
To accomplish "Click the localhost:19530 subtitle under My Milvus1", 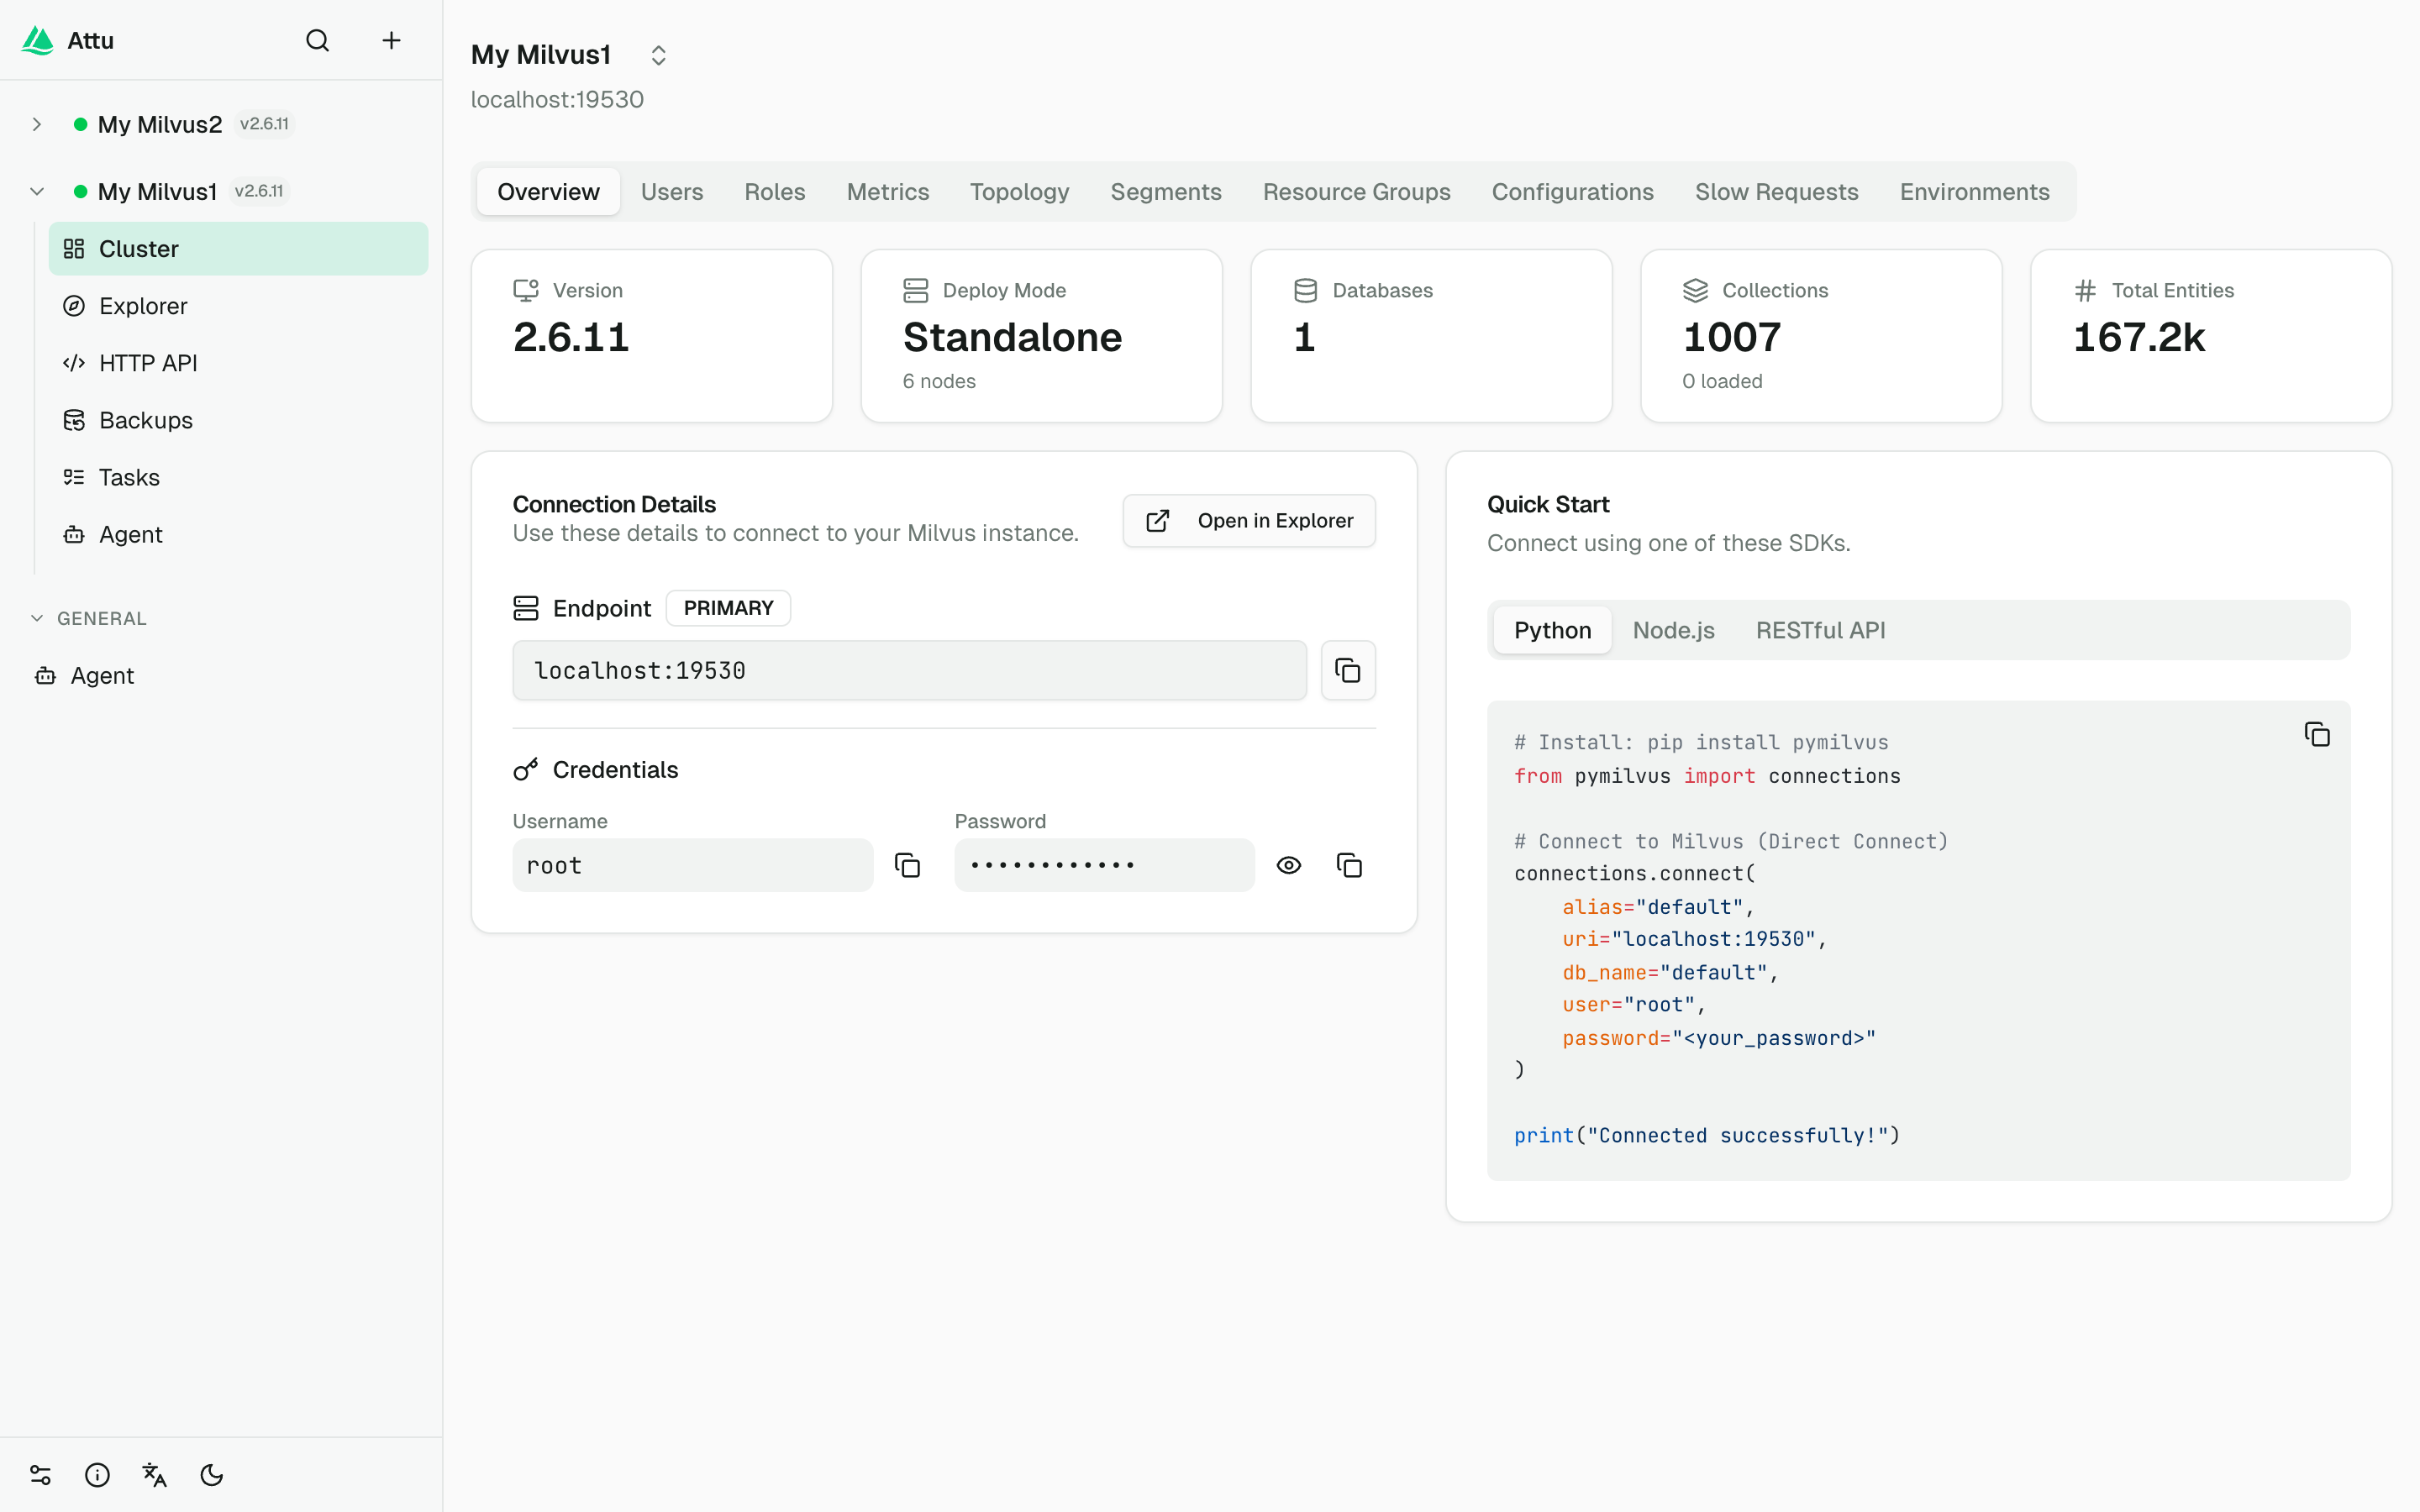I will click(557, 99).
